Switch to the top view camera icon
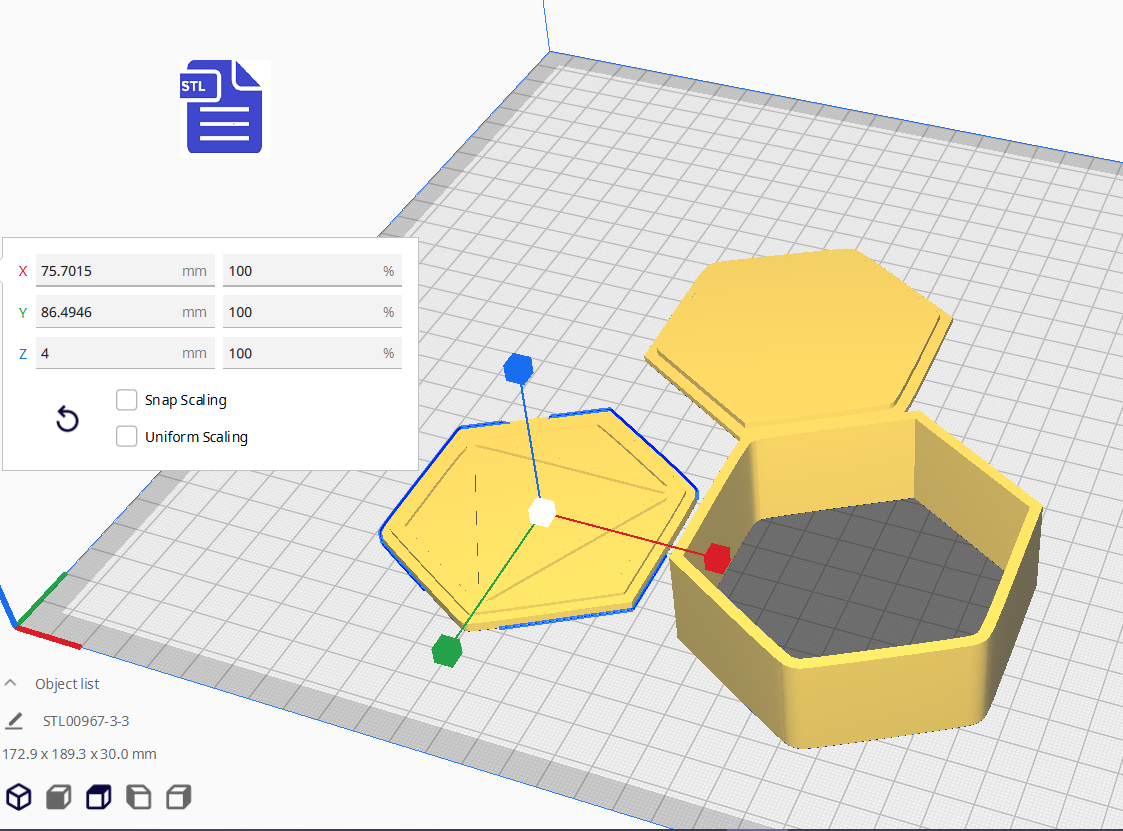This screenshot has height=831, width=1123. coord(98,797)
